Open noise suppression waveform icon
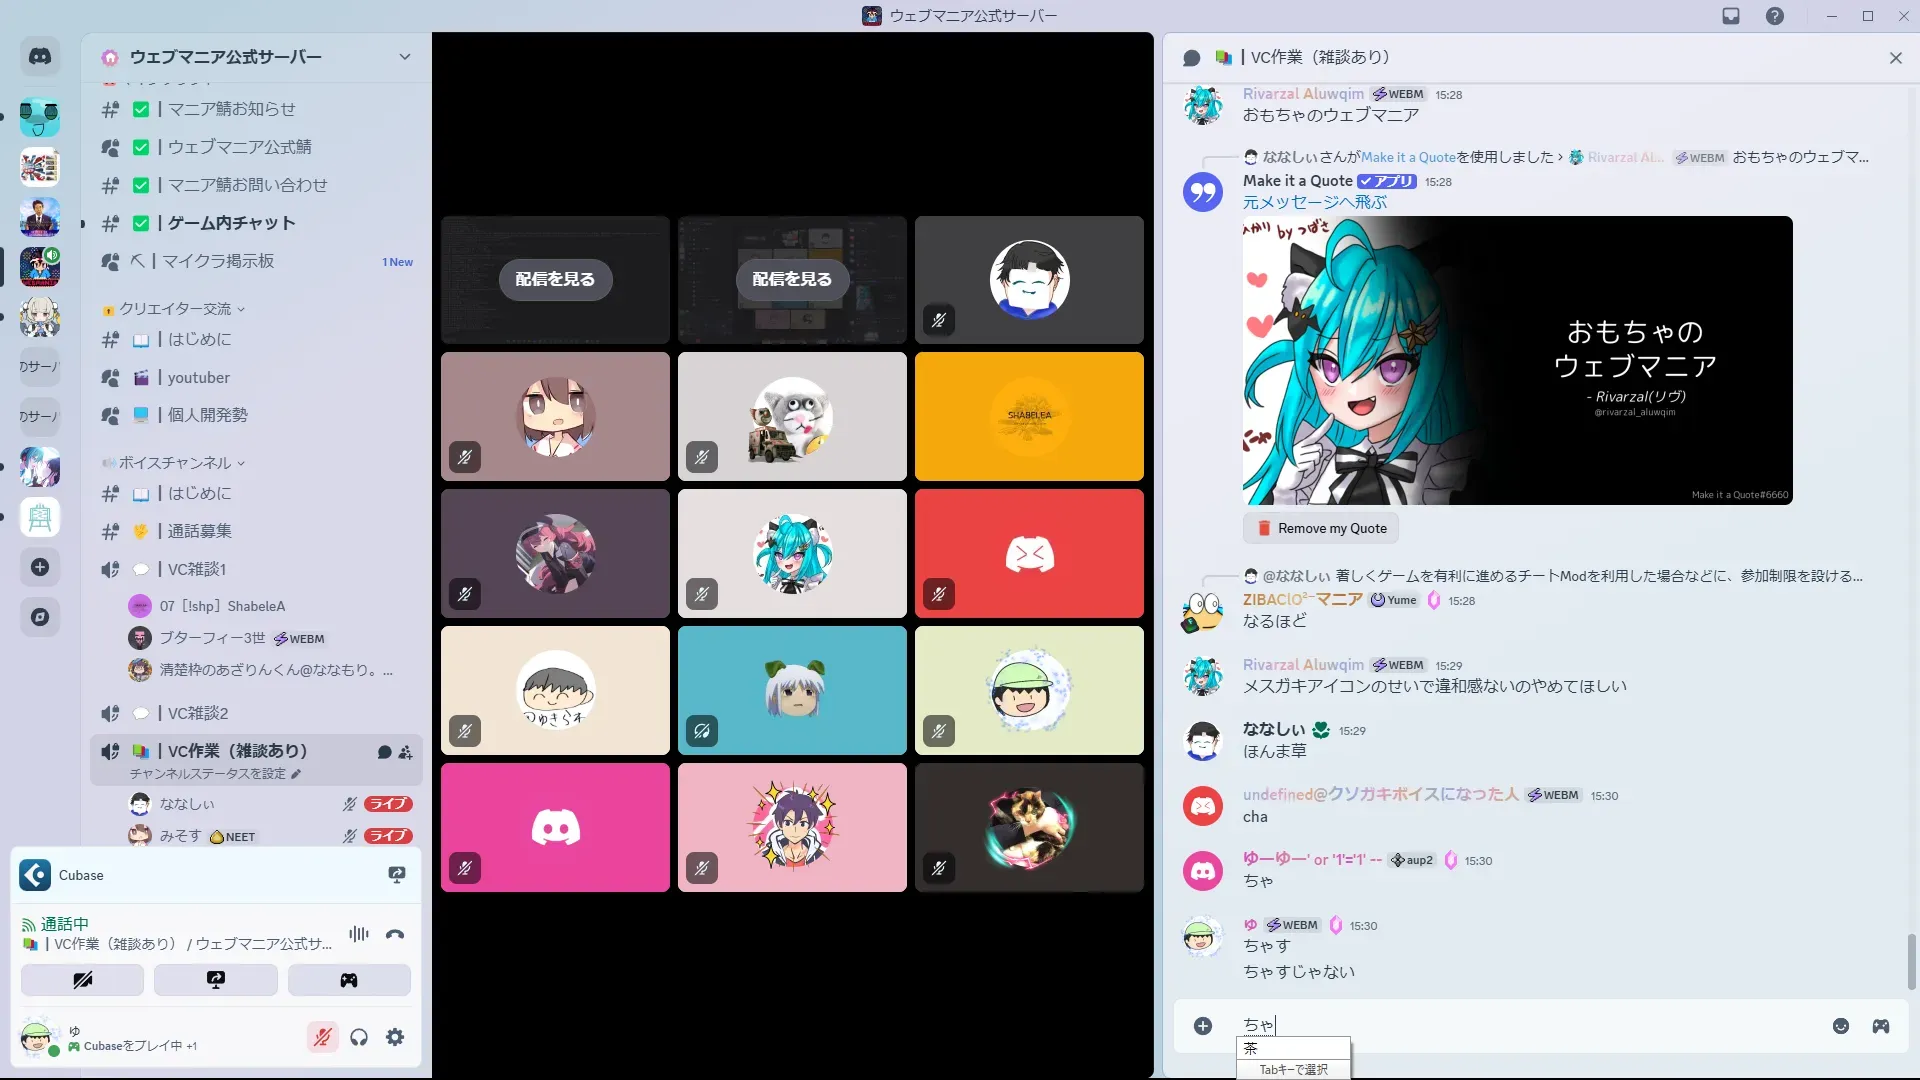The width and height of the screenshot is (1920, 1080). point(358,935)
